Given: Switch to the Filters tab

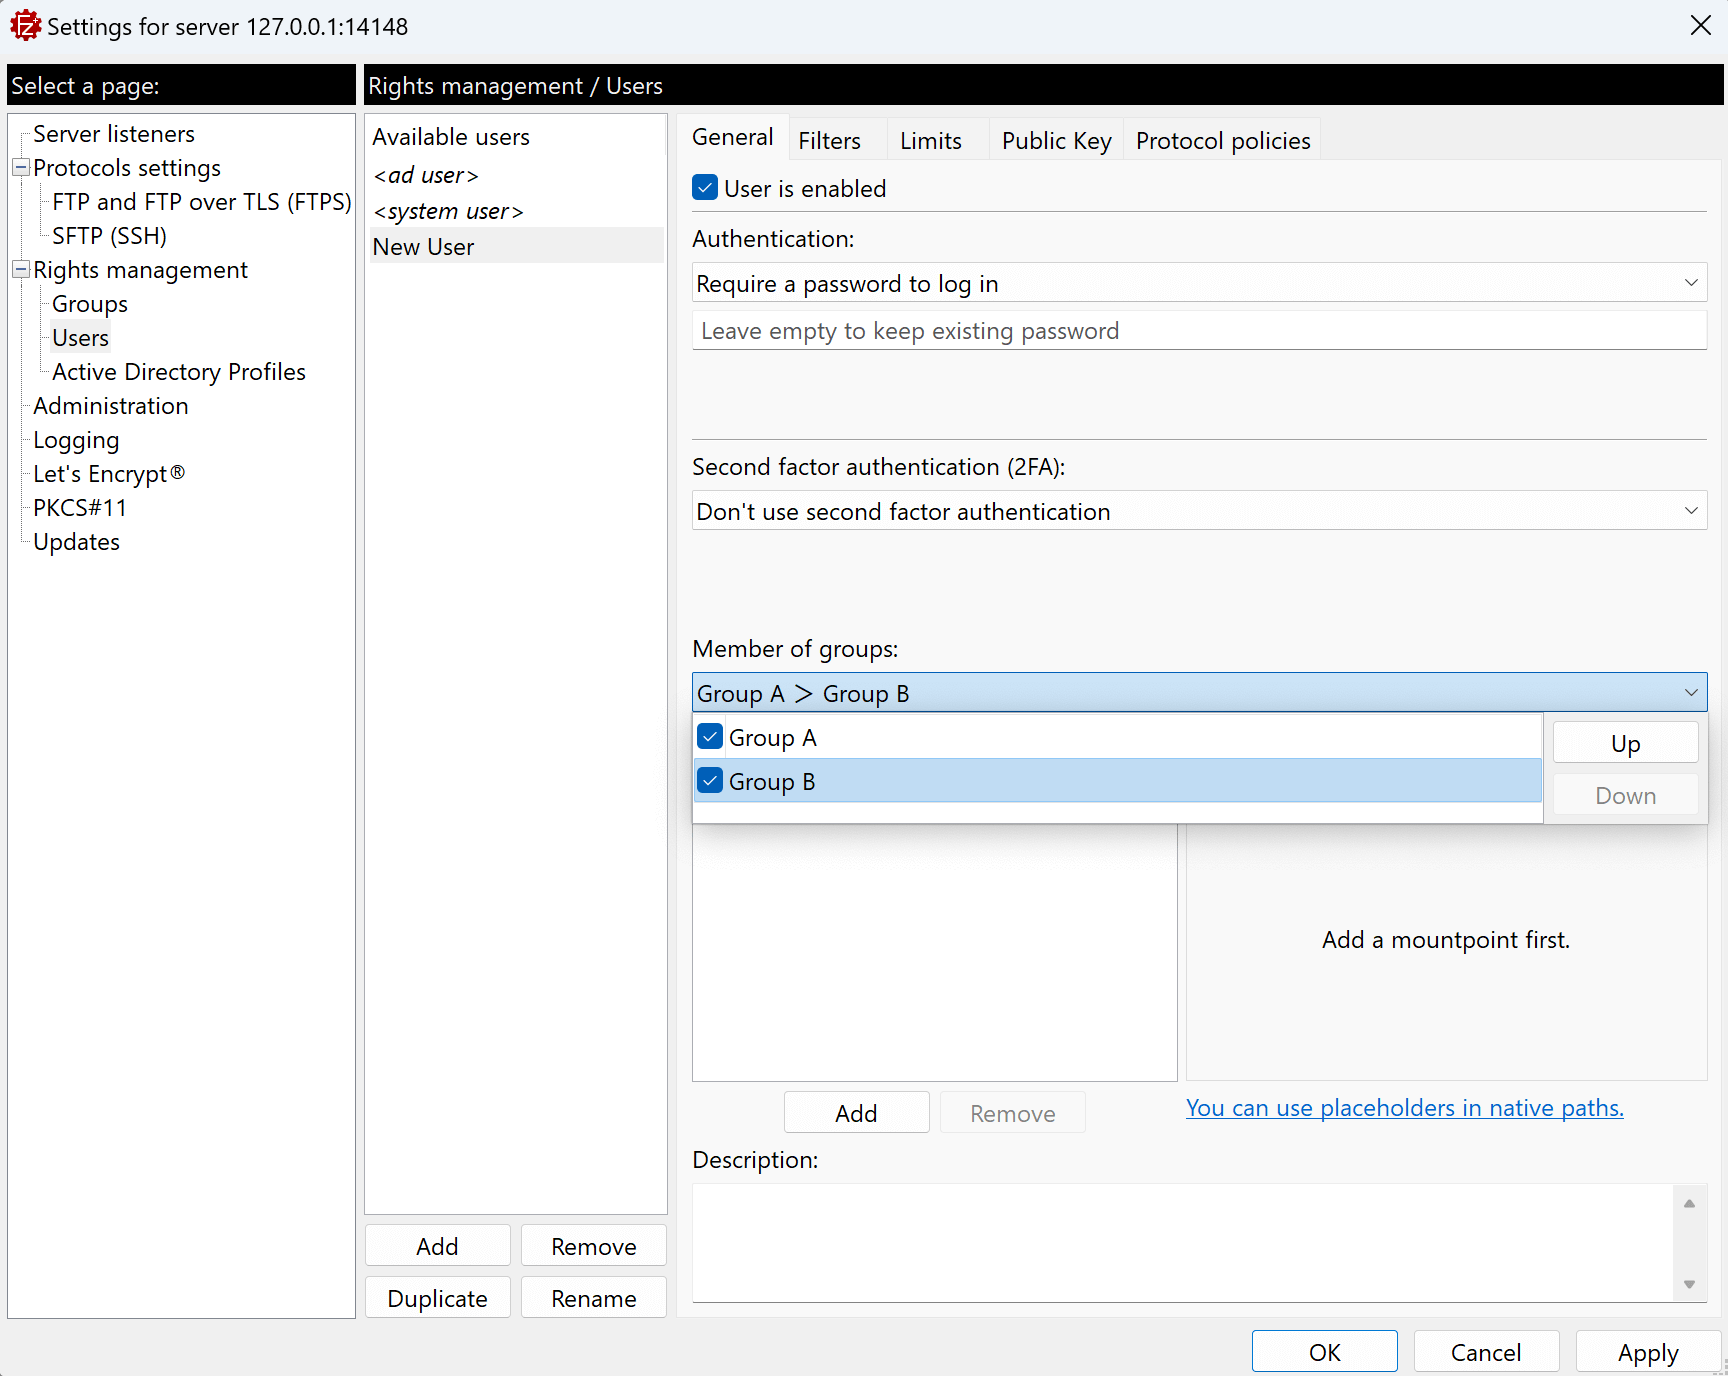Looking at the screenshot, I should (x=829, y=141).
